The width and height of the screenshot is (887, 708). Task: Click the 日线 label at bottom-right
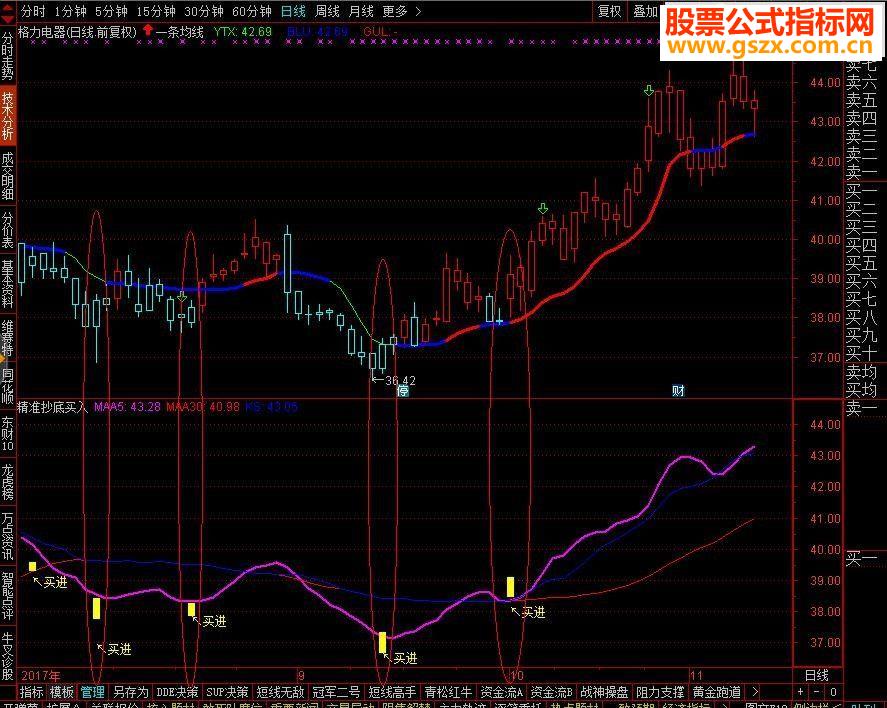tap(817, 675)
